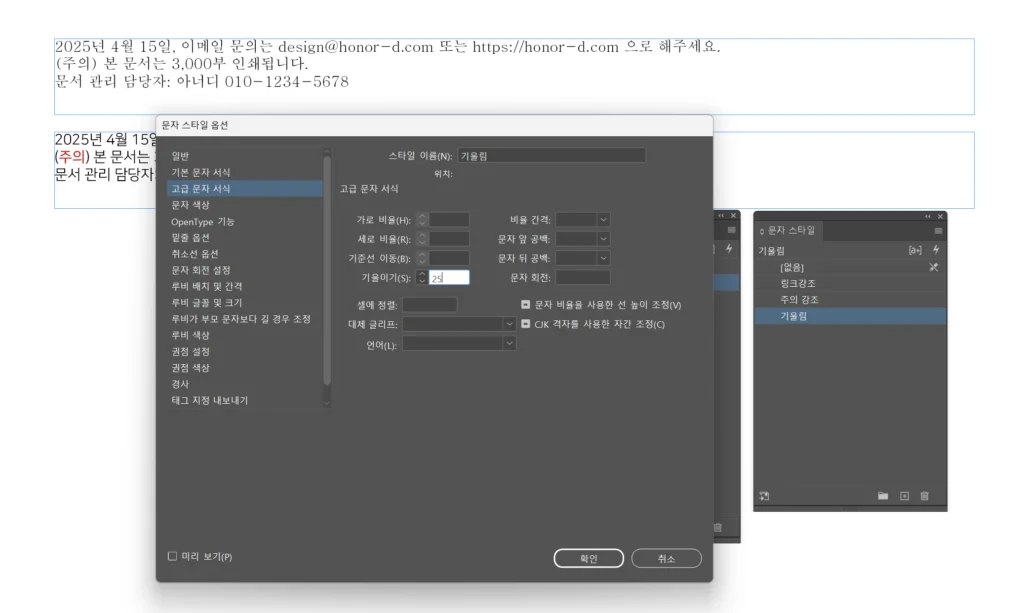Select the 기울림 character style row
The image size is (1024, 613).
pos(850,316)
